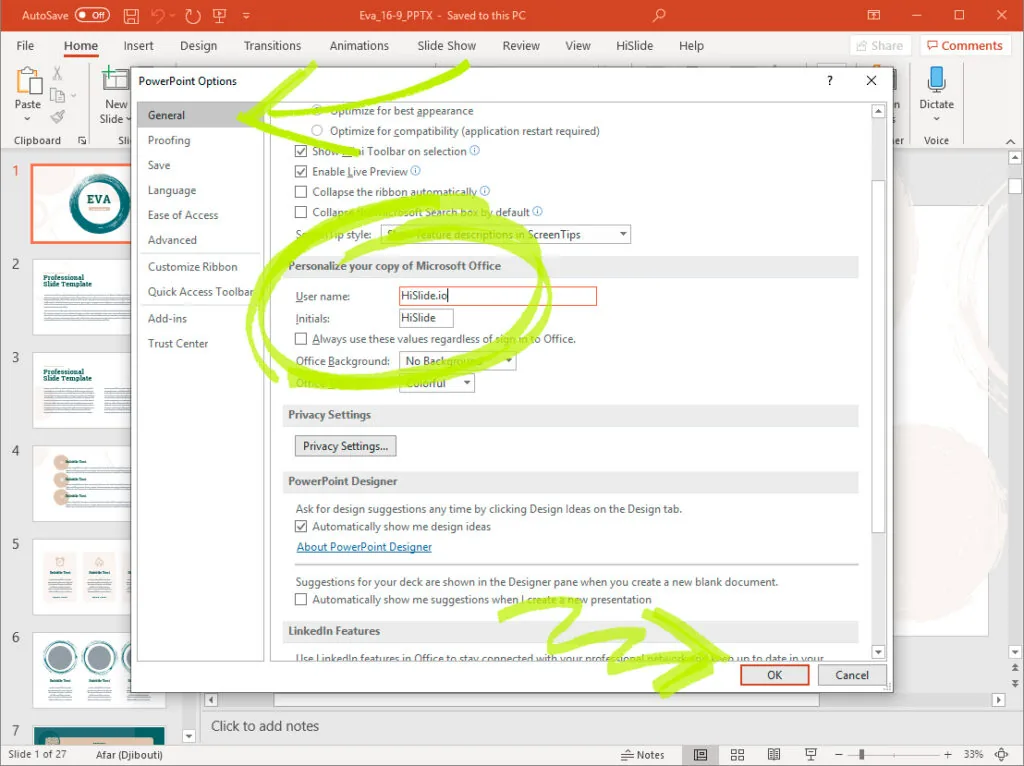Click the Save icon in title bar
The image size is (1024, 766).
coord(131,16)
